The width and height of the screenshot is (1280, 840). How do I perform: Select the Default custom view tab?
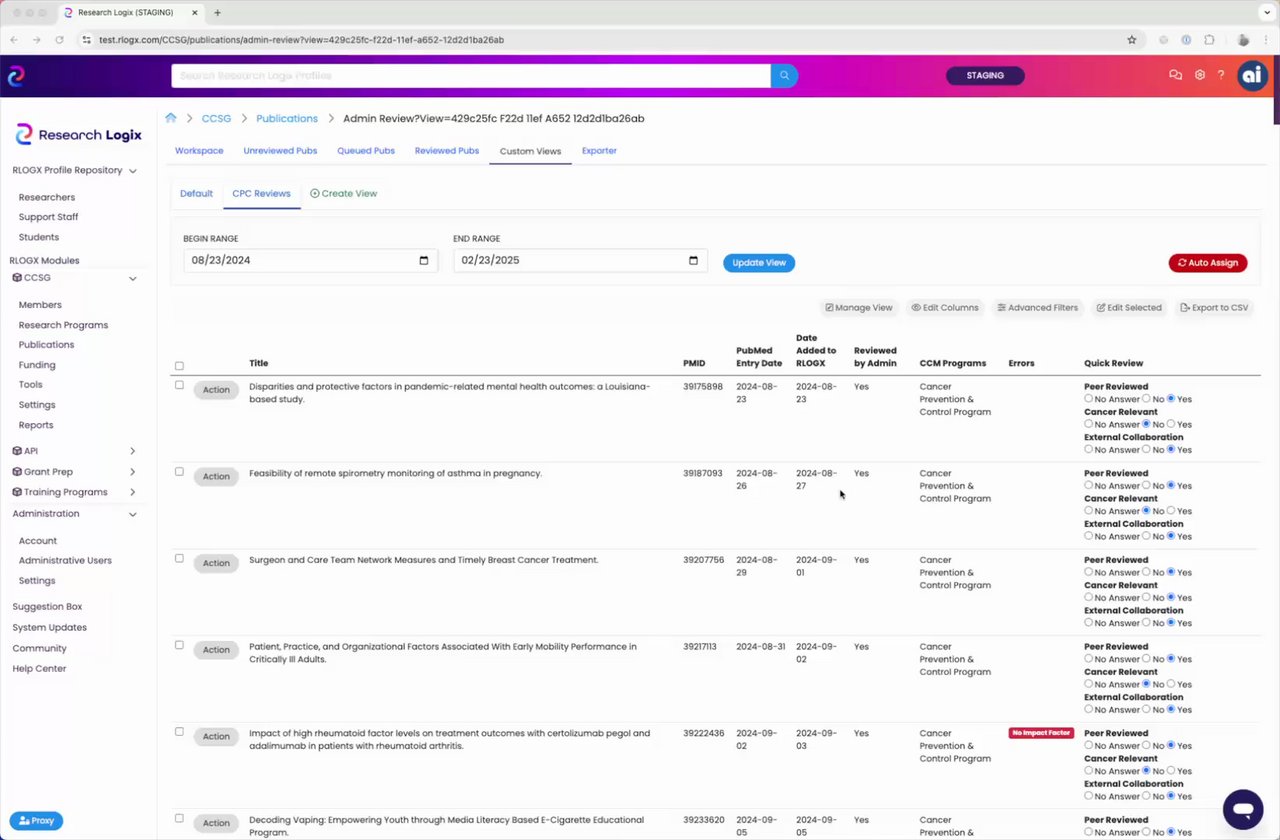click(x=196, y=193)
